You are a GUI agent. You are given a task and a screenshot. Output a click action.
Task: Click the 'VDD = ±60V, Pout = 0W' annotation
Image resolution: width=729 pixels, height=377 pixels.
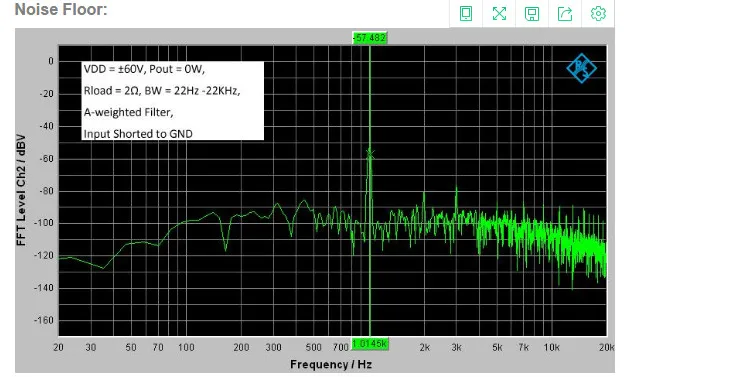point(144,69)
